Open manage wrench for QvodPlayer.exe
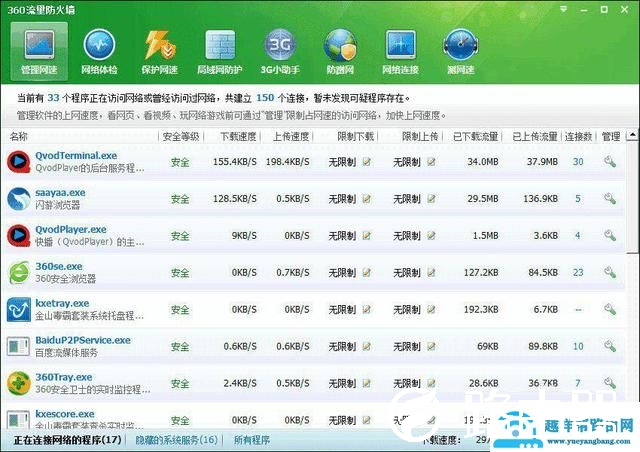 (610, 236)
